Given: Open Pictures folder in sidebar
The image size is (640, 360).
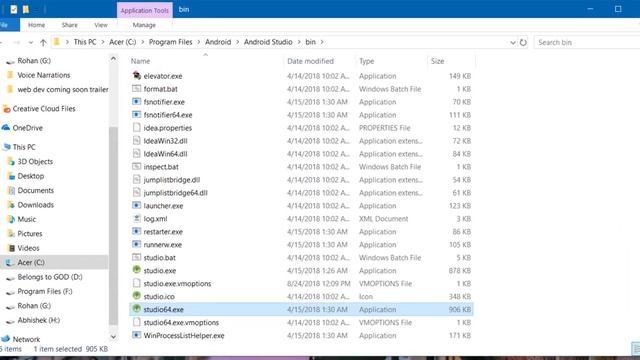Looking at the screenshot, I should pos(29,233).
